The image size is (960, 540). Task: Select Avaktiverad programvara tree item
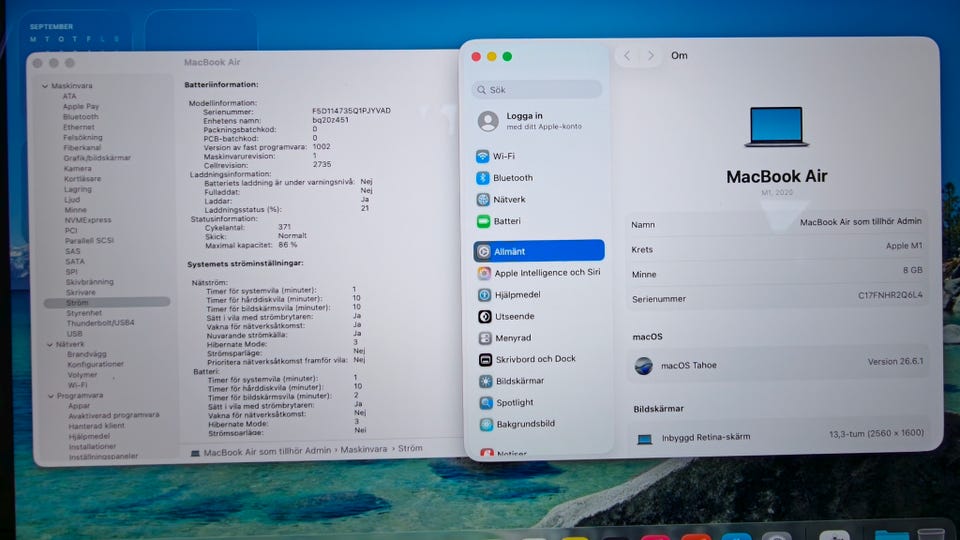pos(114,415)
